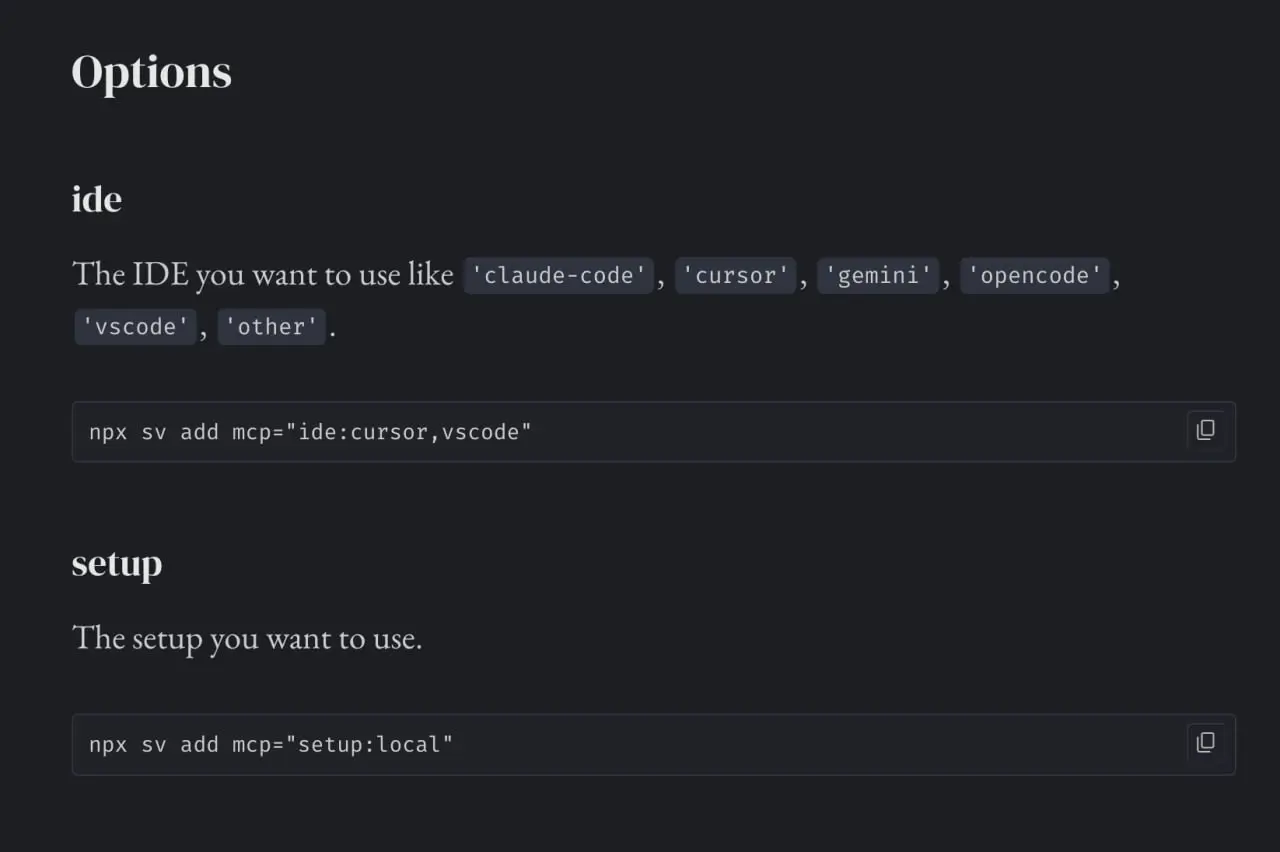This screenshot has width=1280, height=852.
Task: Click the 'gemini' inline code chip
Action: click(x=879, y=275)
